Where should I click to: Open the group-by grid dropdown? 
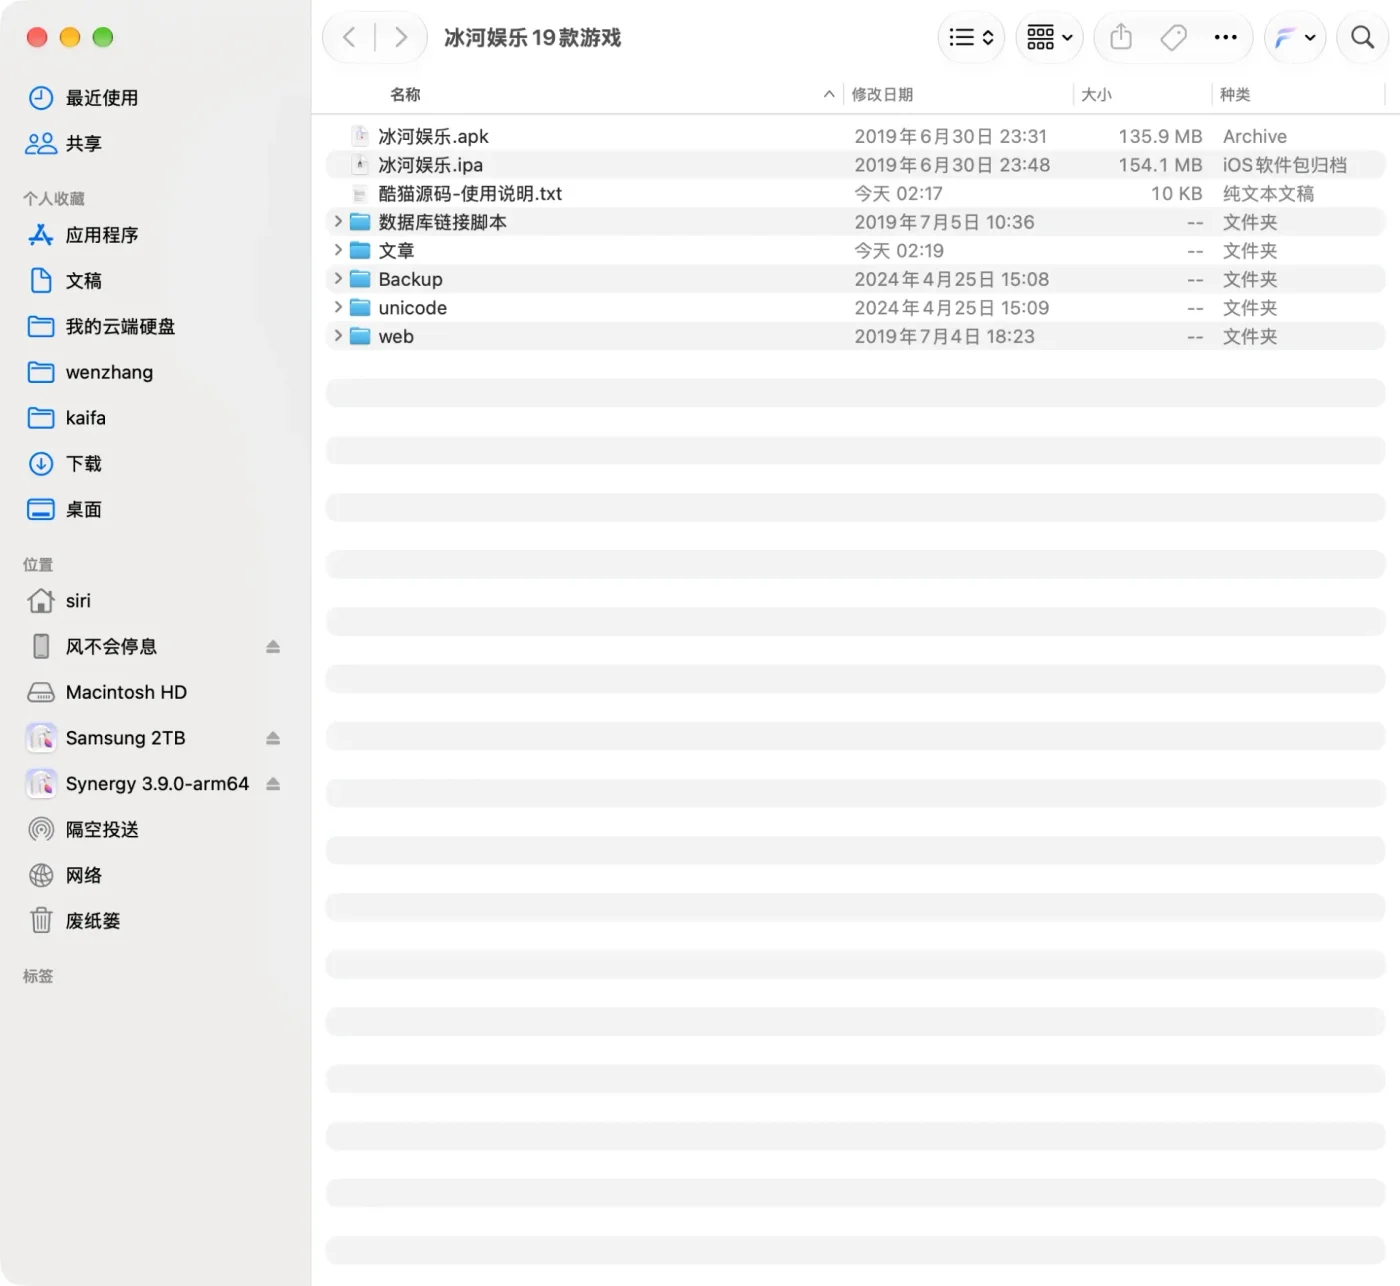pos(1049,38)
